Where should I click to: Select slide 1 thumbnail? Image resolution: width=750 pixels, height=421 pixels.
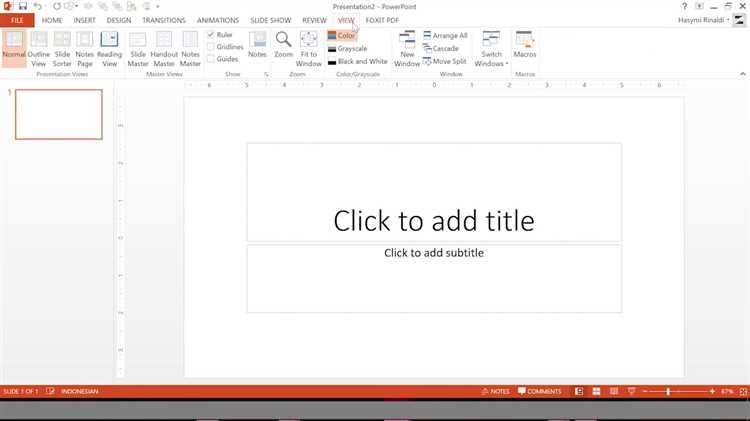tap(59, 114)
